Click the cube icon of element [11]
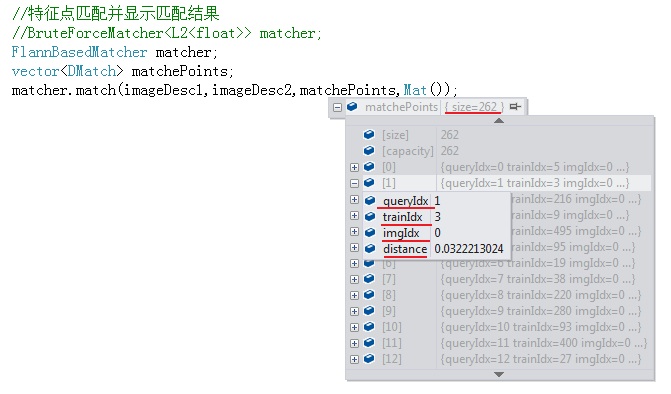The image size is (671, 394). pyautogui.click(x=369, y=343)
